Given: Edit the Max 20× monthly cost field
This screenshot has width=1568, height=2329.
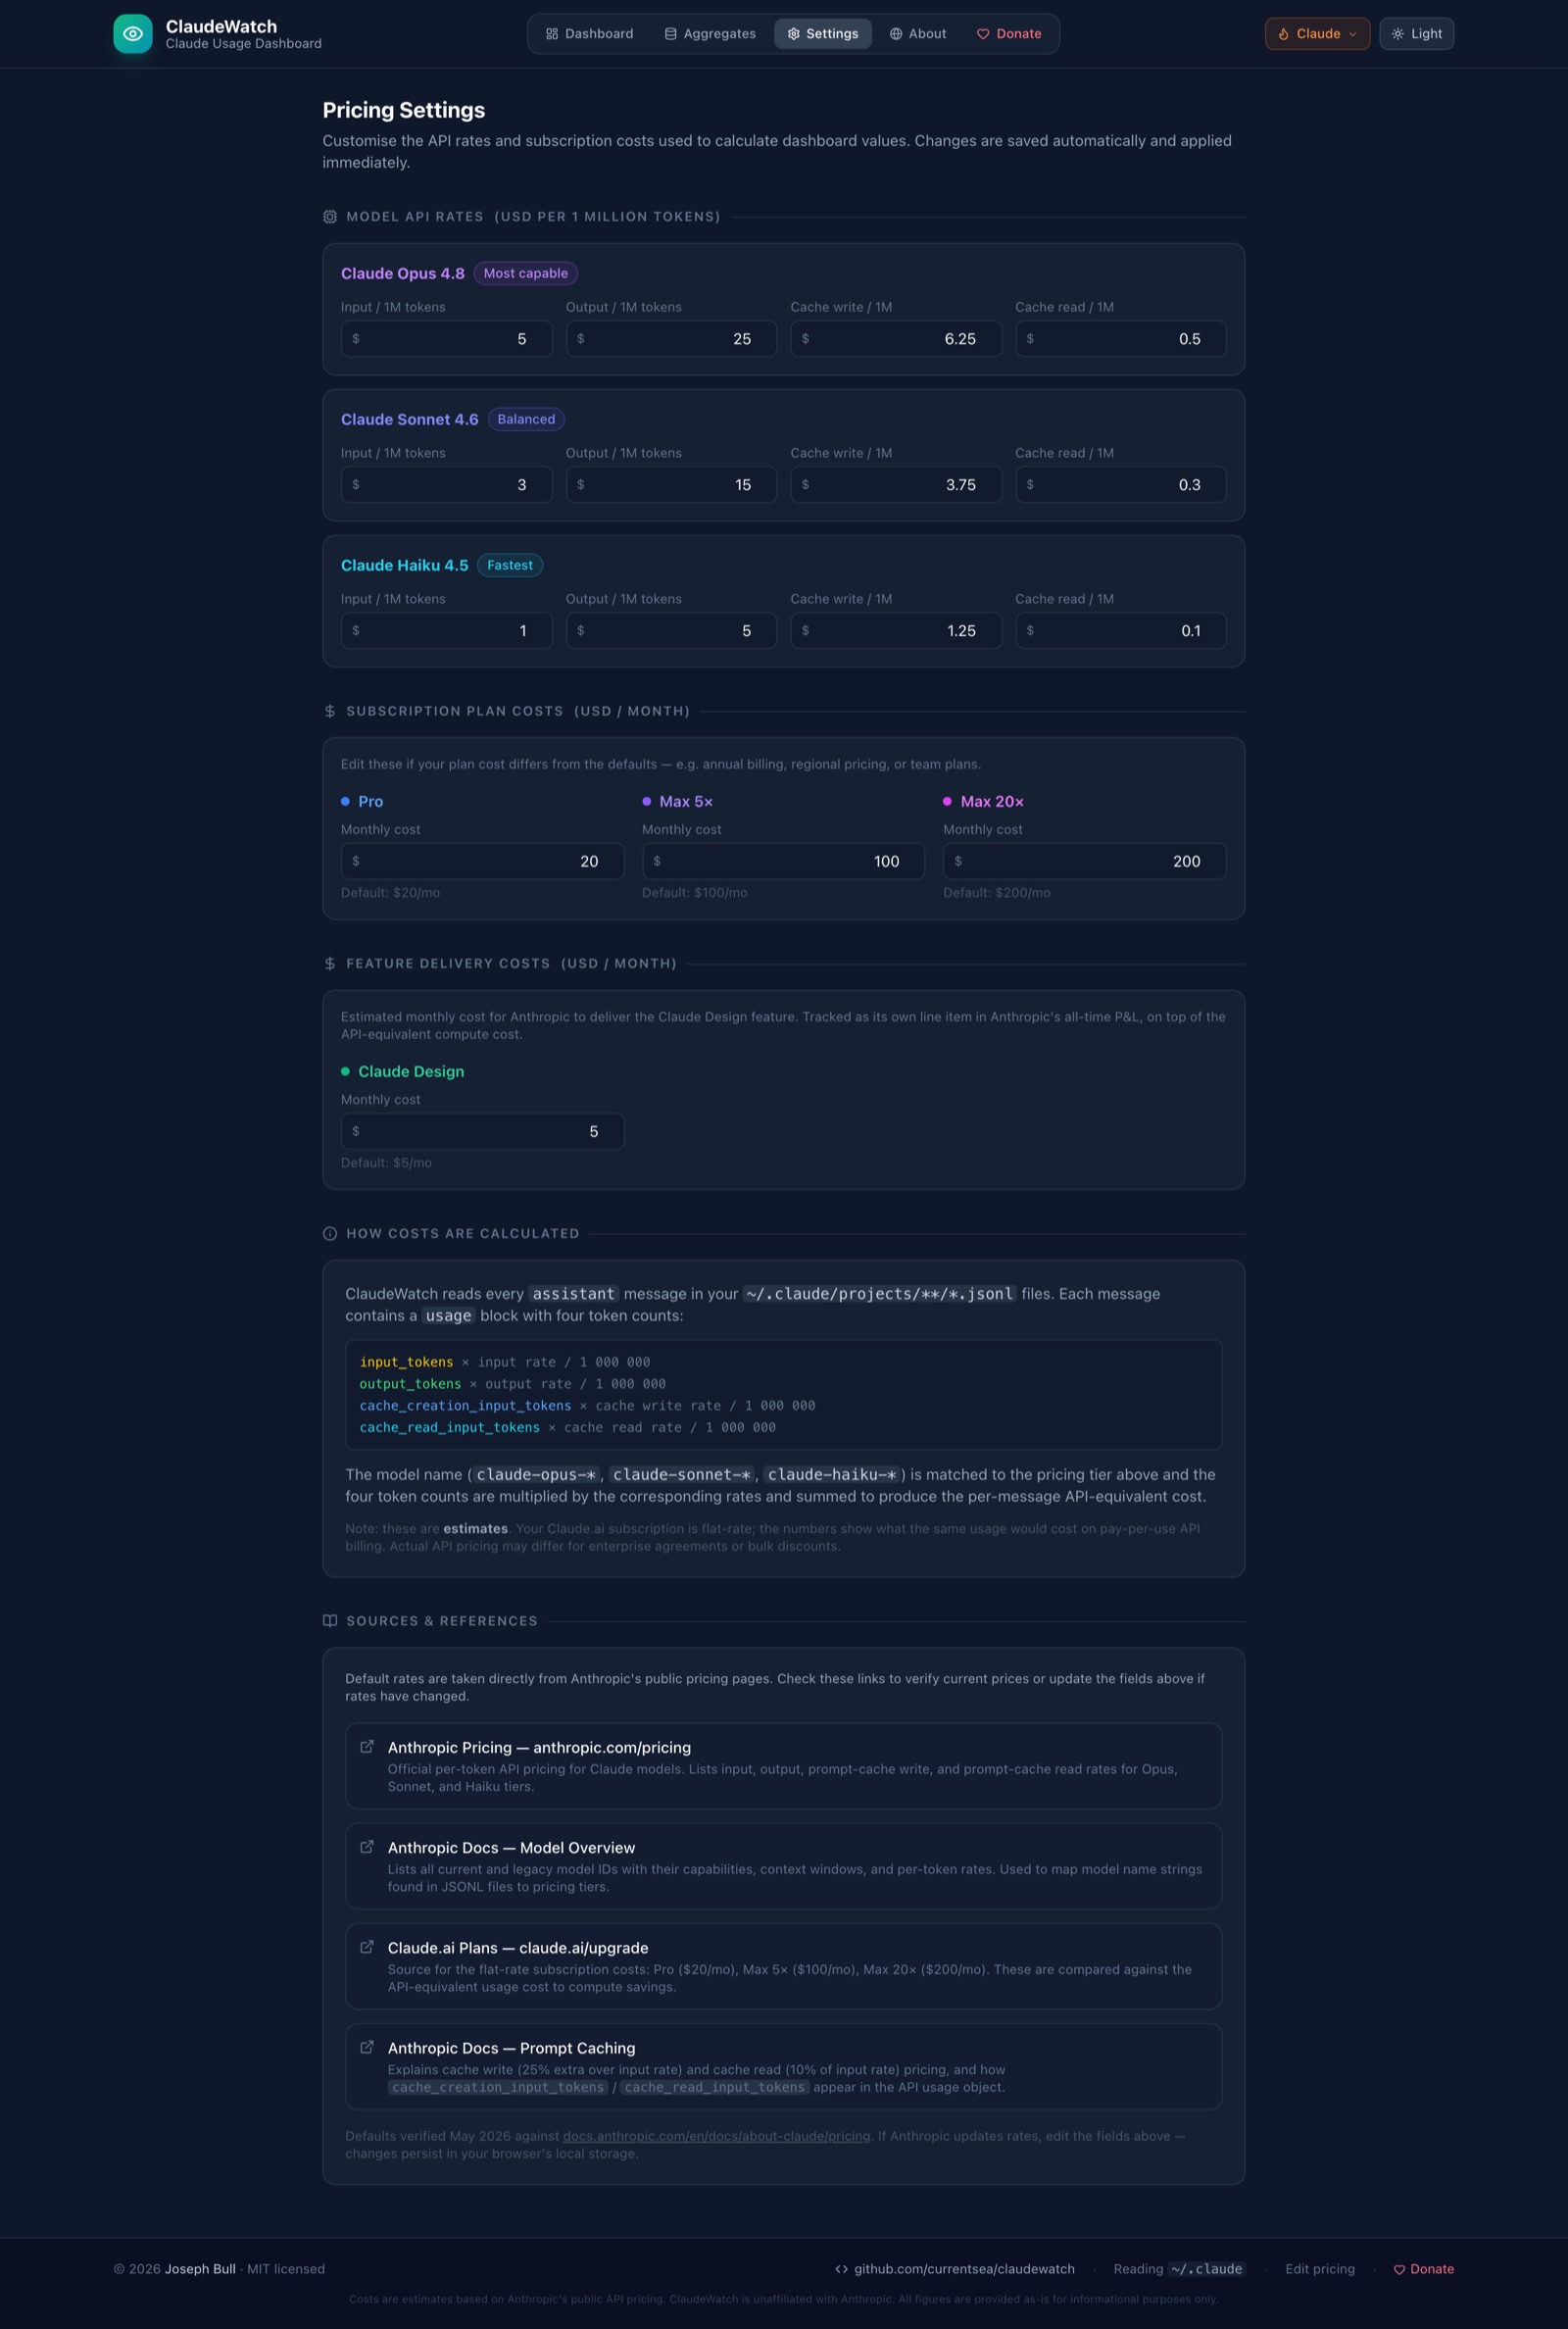Looking at the screenshot, I should point(1084,861).
